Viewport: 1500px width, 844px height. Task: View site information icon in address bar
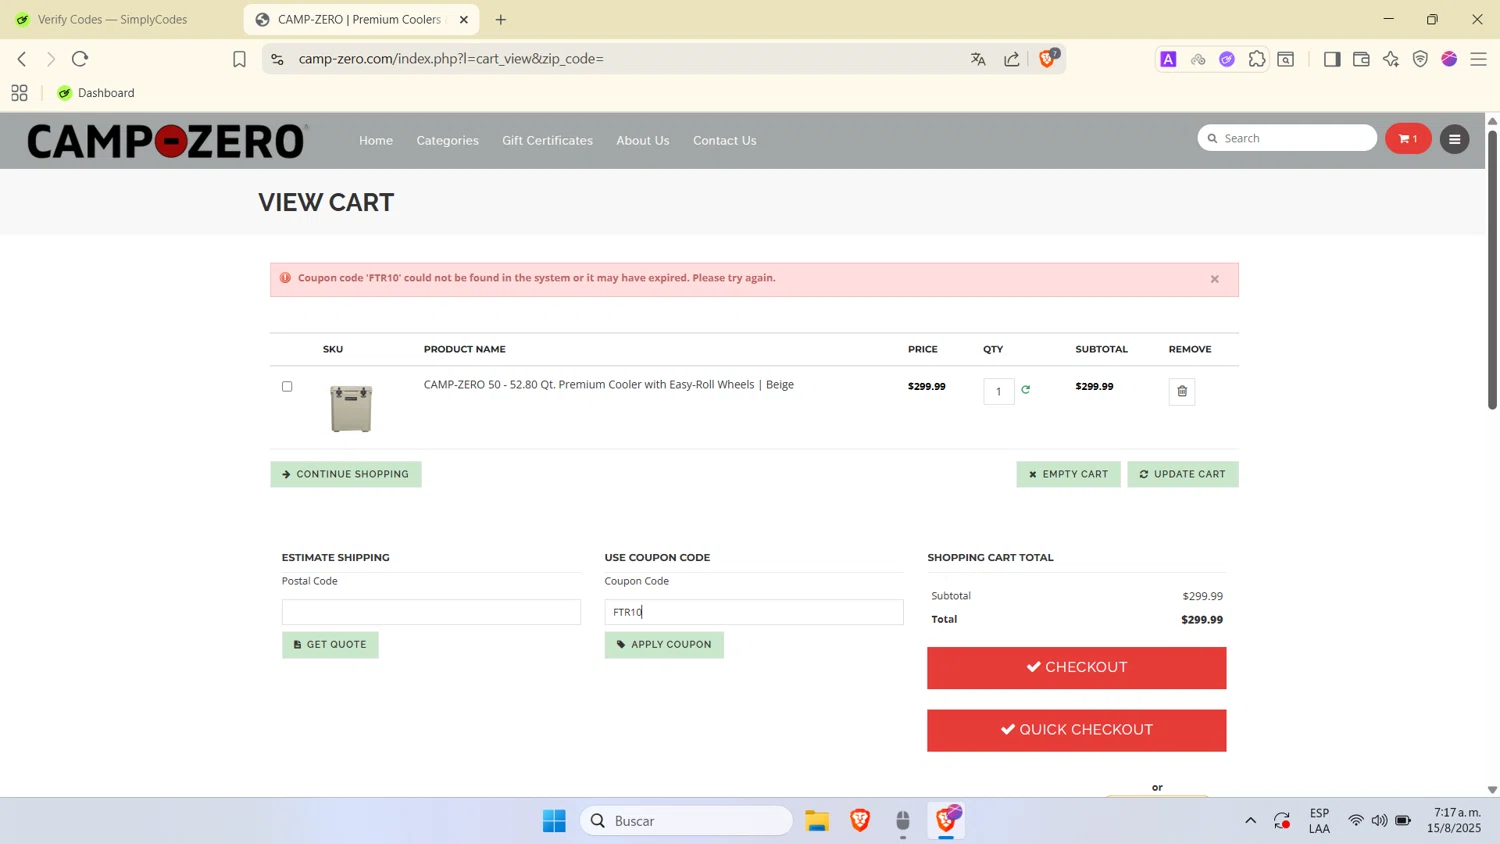point(278,59)
